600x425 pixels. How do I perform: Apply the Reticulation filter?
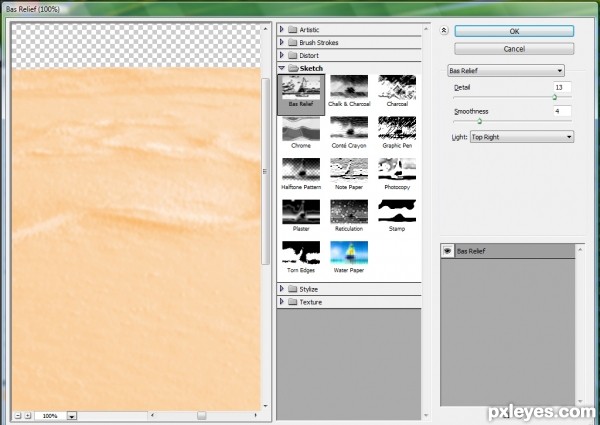(x=349, y=216)
